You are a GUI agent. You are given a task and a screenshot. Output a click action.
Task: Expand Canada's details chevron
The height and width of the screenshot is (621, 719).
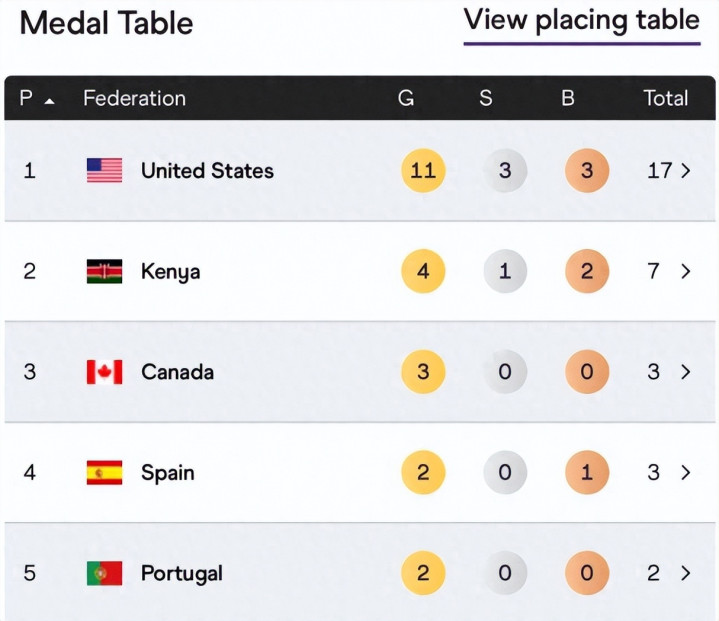(686, 372)
